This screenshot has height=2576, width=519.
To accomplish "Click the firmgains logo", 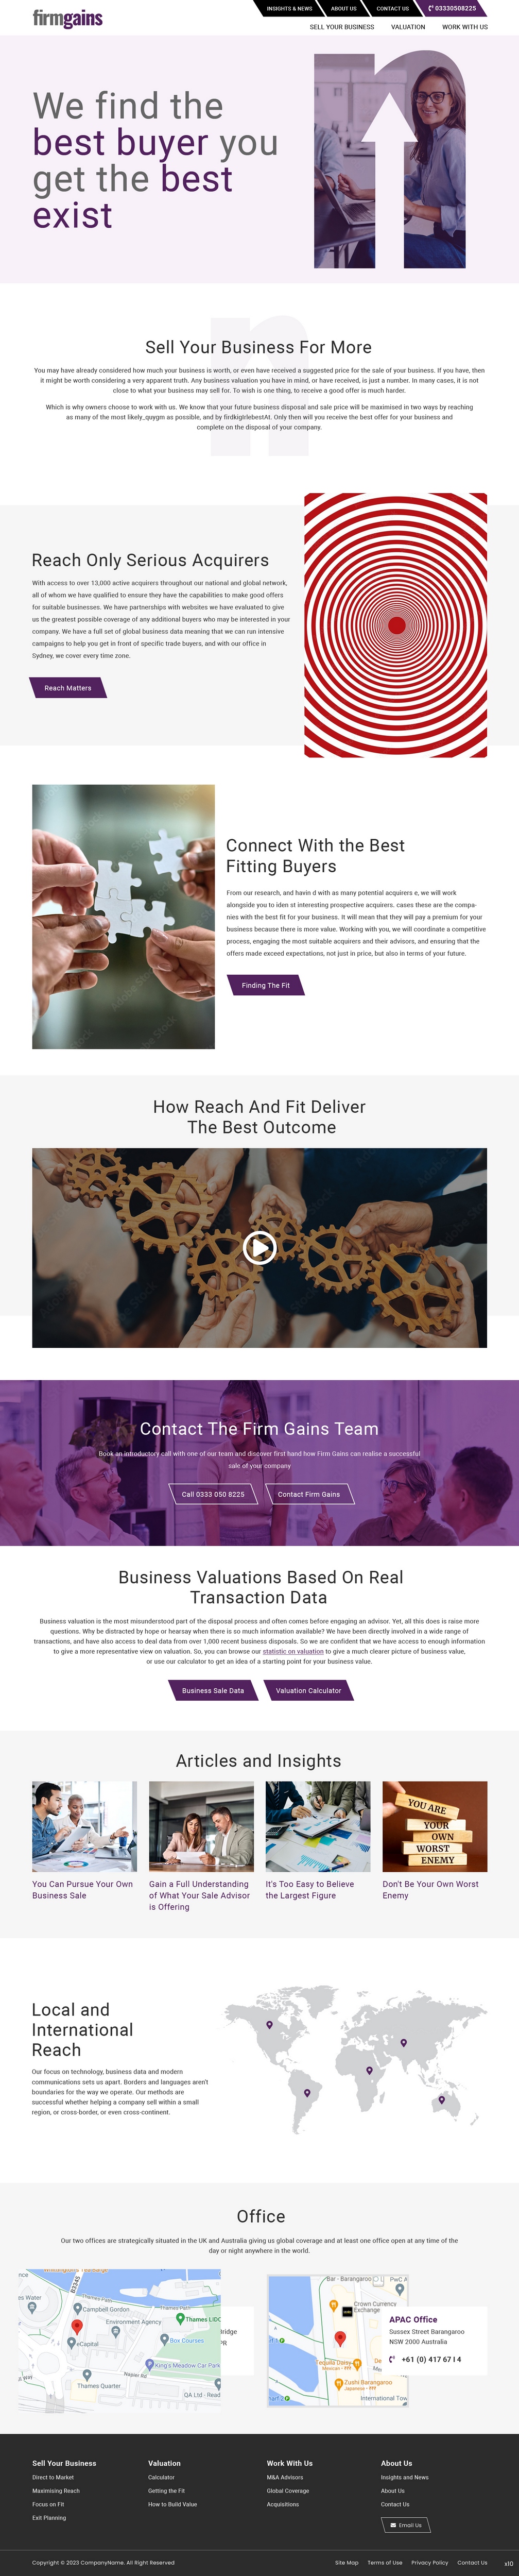I will 67,18.
